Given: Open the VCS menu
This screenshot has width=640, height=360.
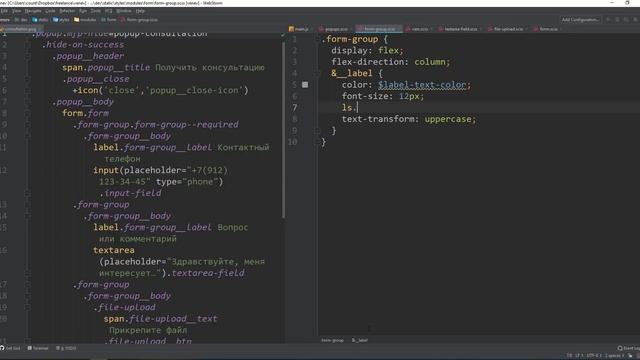Looking at the screenshot, I should 109,11.
